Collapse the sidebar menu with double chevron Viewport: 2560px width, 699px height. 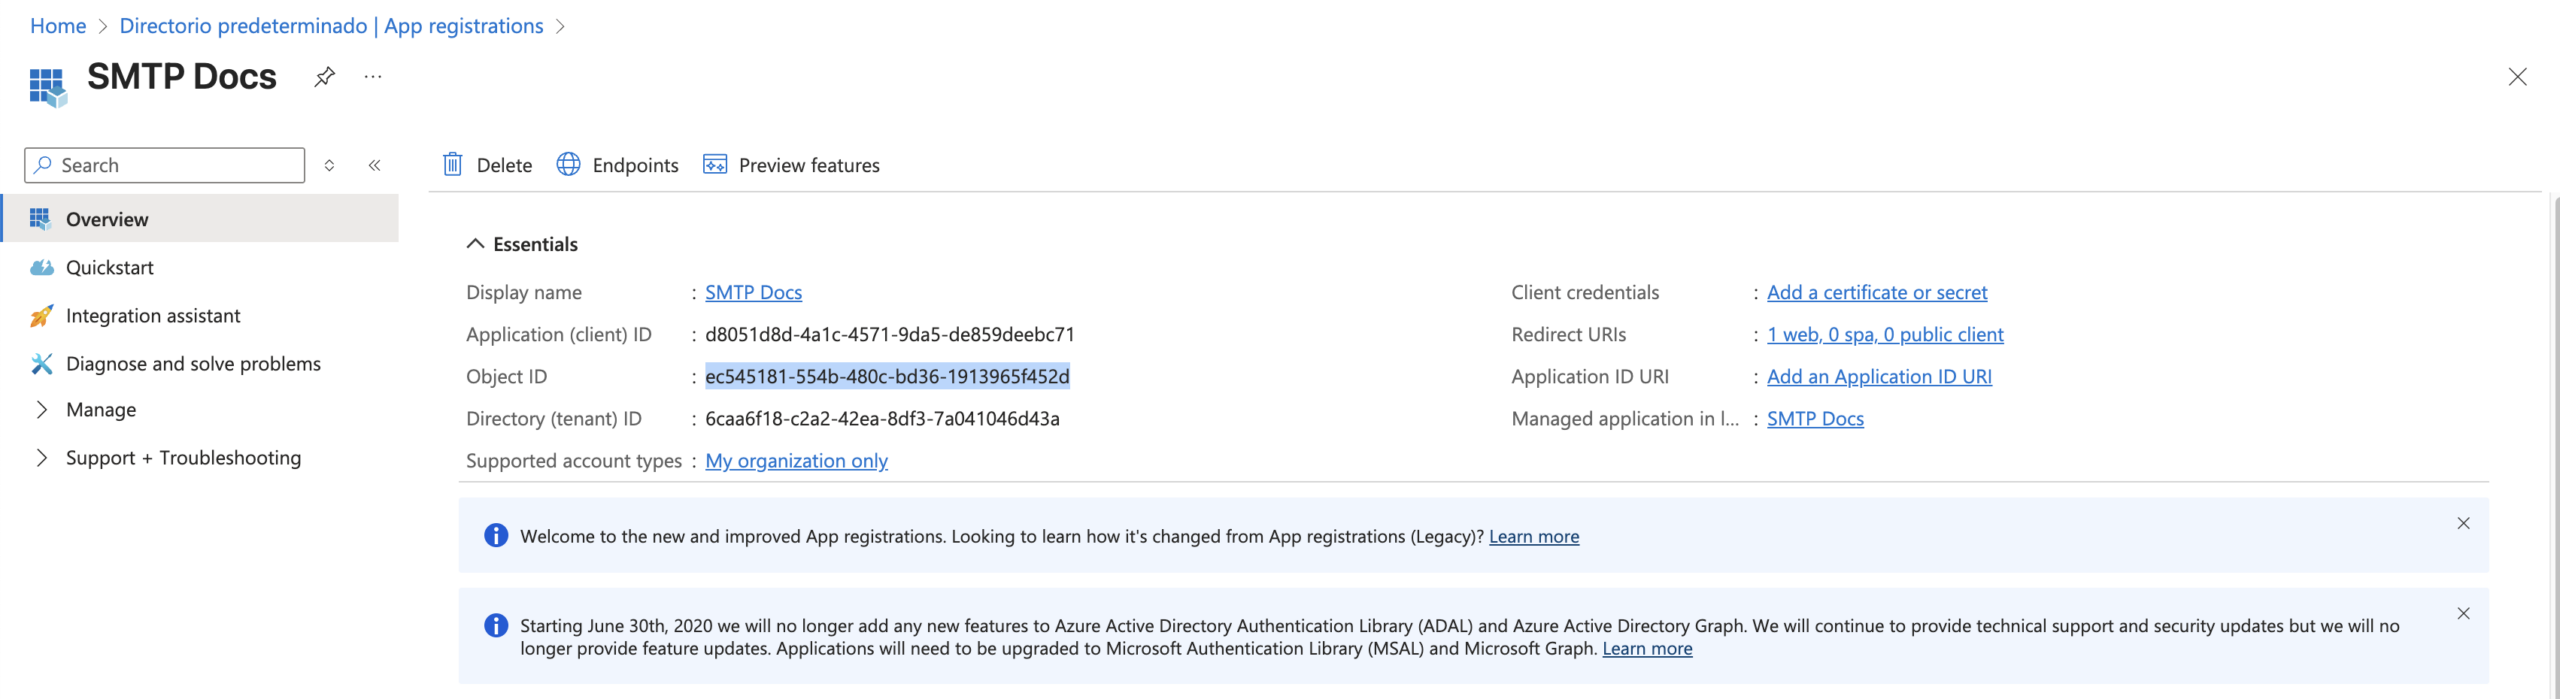tap(375, 165)
